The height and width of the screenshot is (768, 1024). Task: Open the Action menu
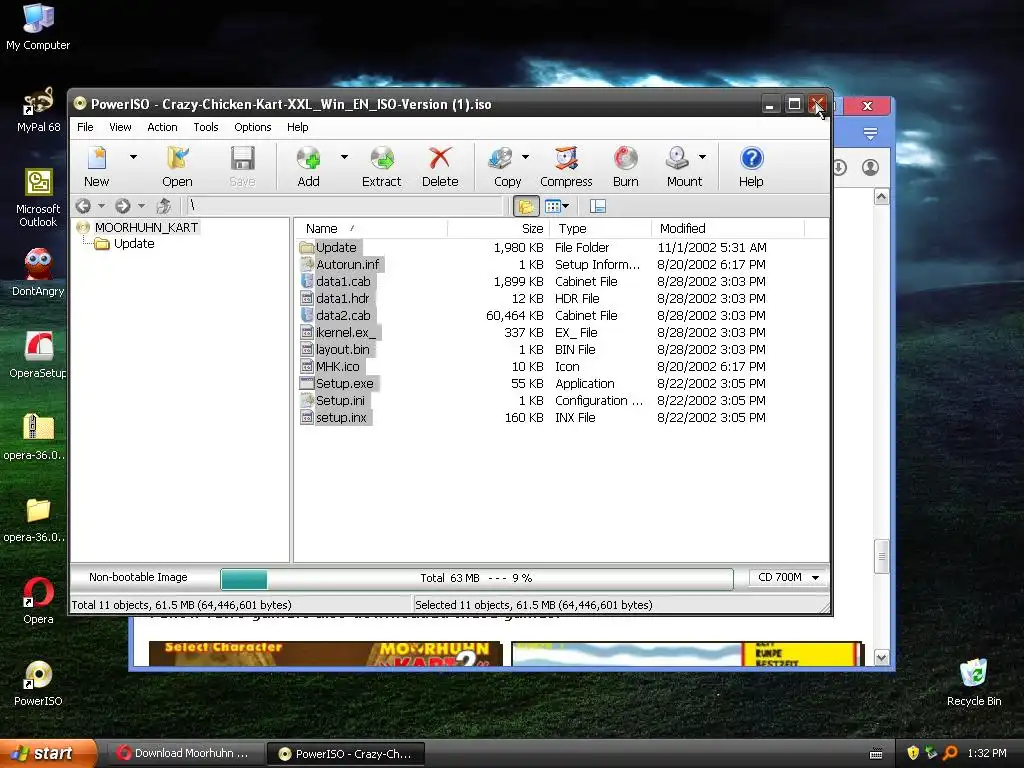(162, 127)
